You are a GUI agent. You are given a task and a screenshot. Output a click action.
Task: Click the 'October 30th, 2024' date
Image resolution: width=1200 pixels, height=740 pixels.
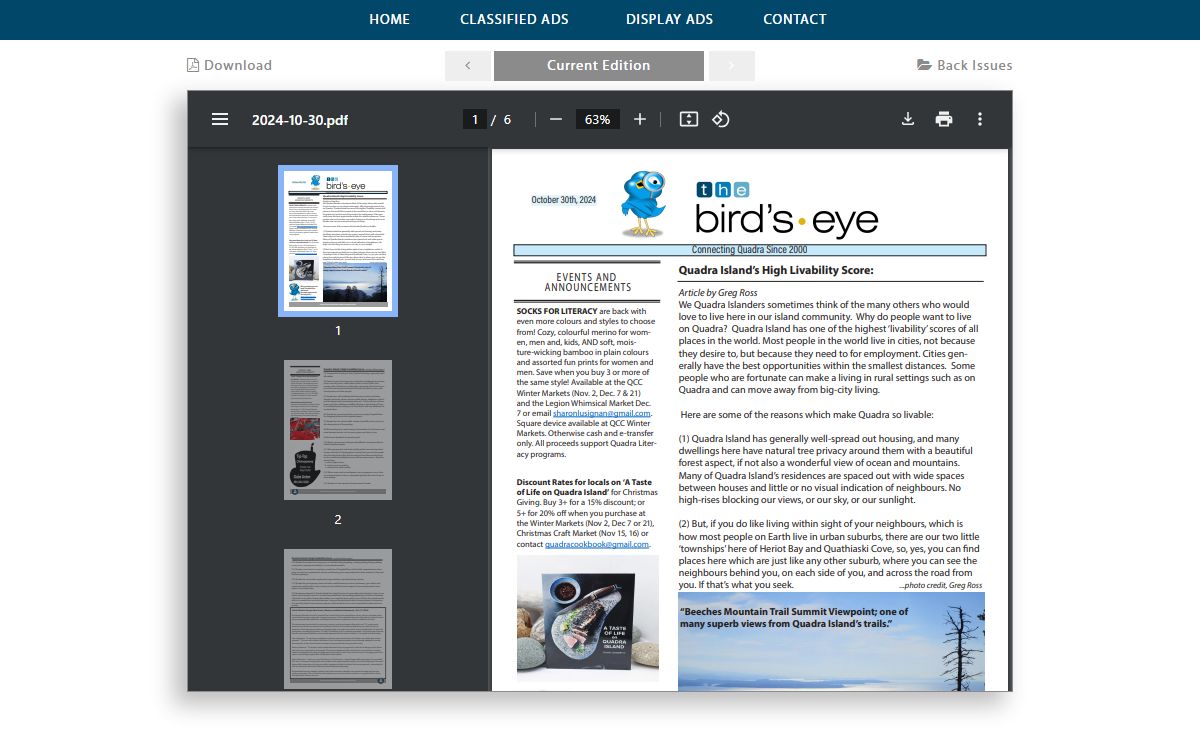click(x=563, y=200)
